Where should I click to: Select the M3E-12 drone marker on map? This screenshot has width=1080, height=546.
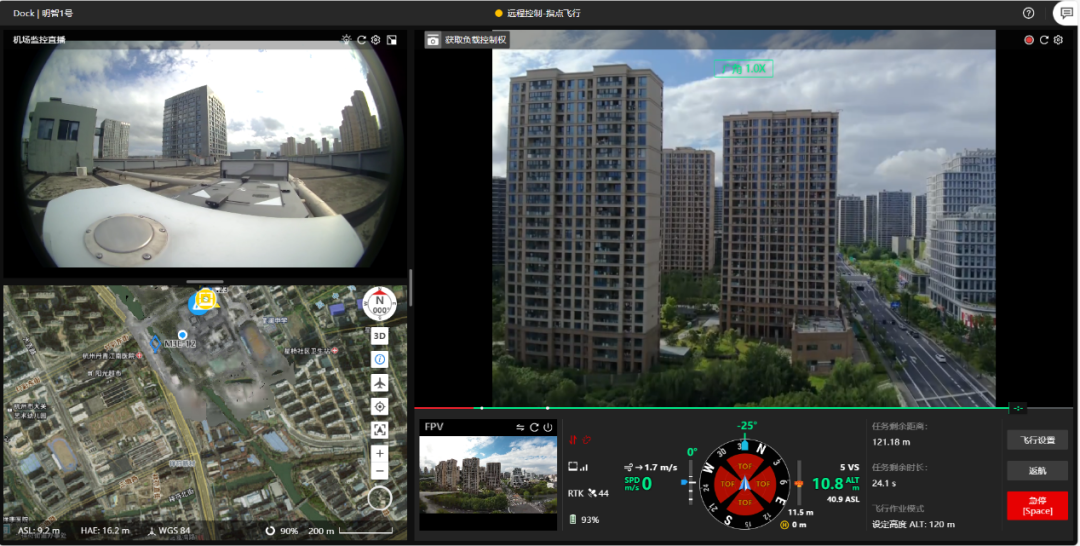156,343
